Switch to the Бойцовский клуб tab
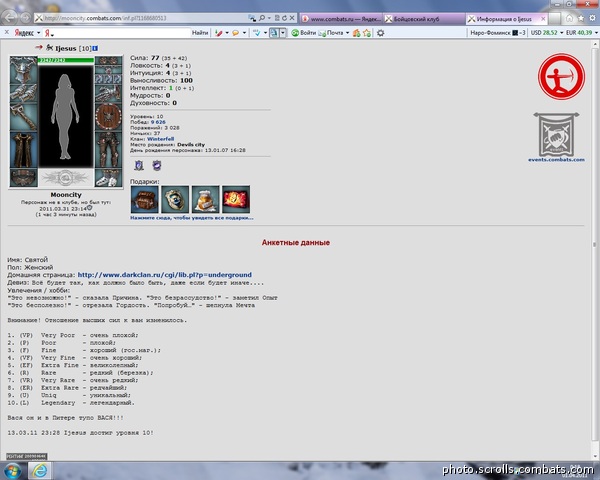This screenshot has width=600, height=480. coord(424,19)
